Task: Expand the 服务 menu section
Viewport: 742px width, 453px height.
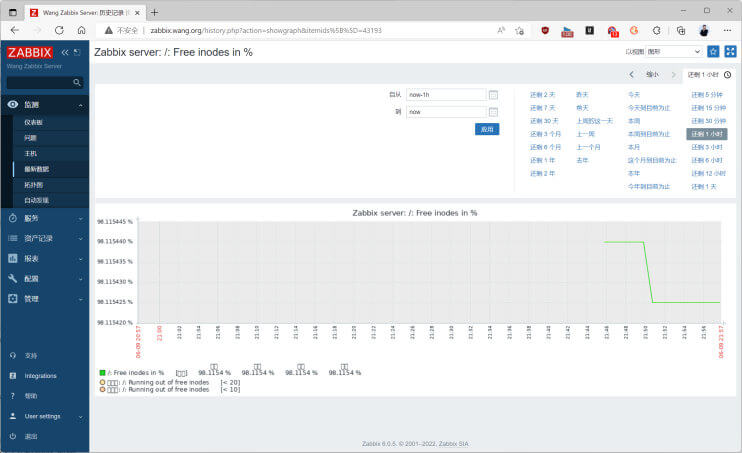Action: point(80,219)
